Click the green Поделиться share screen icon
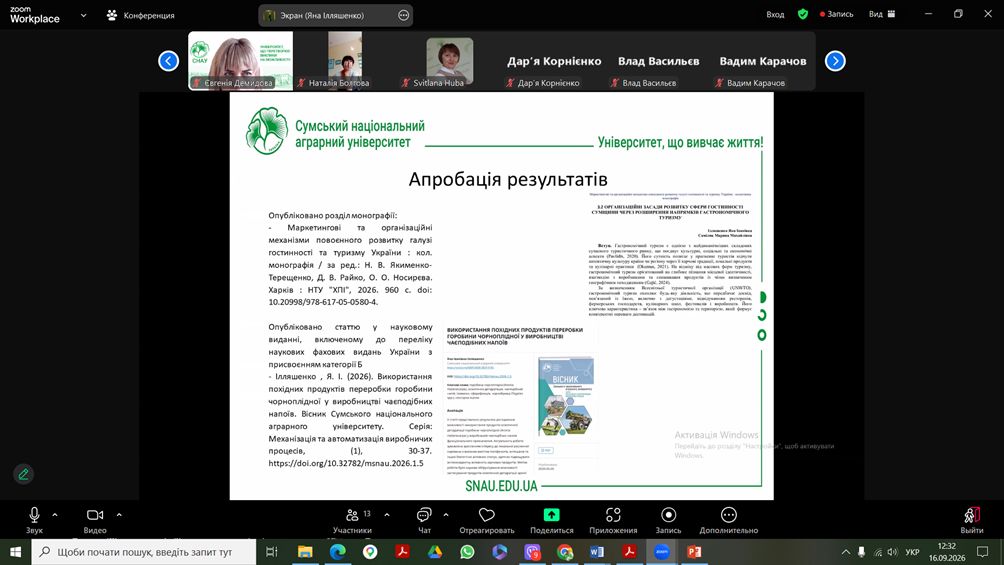 (x=551, y=515)
